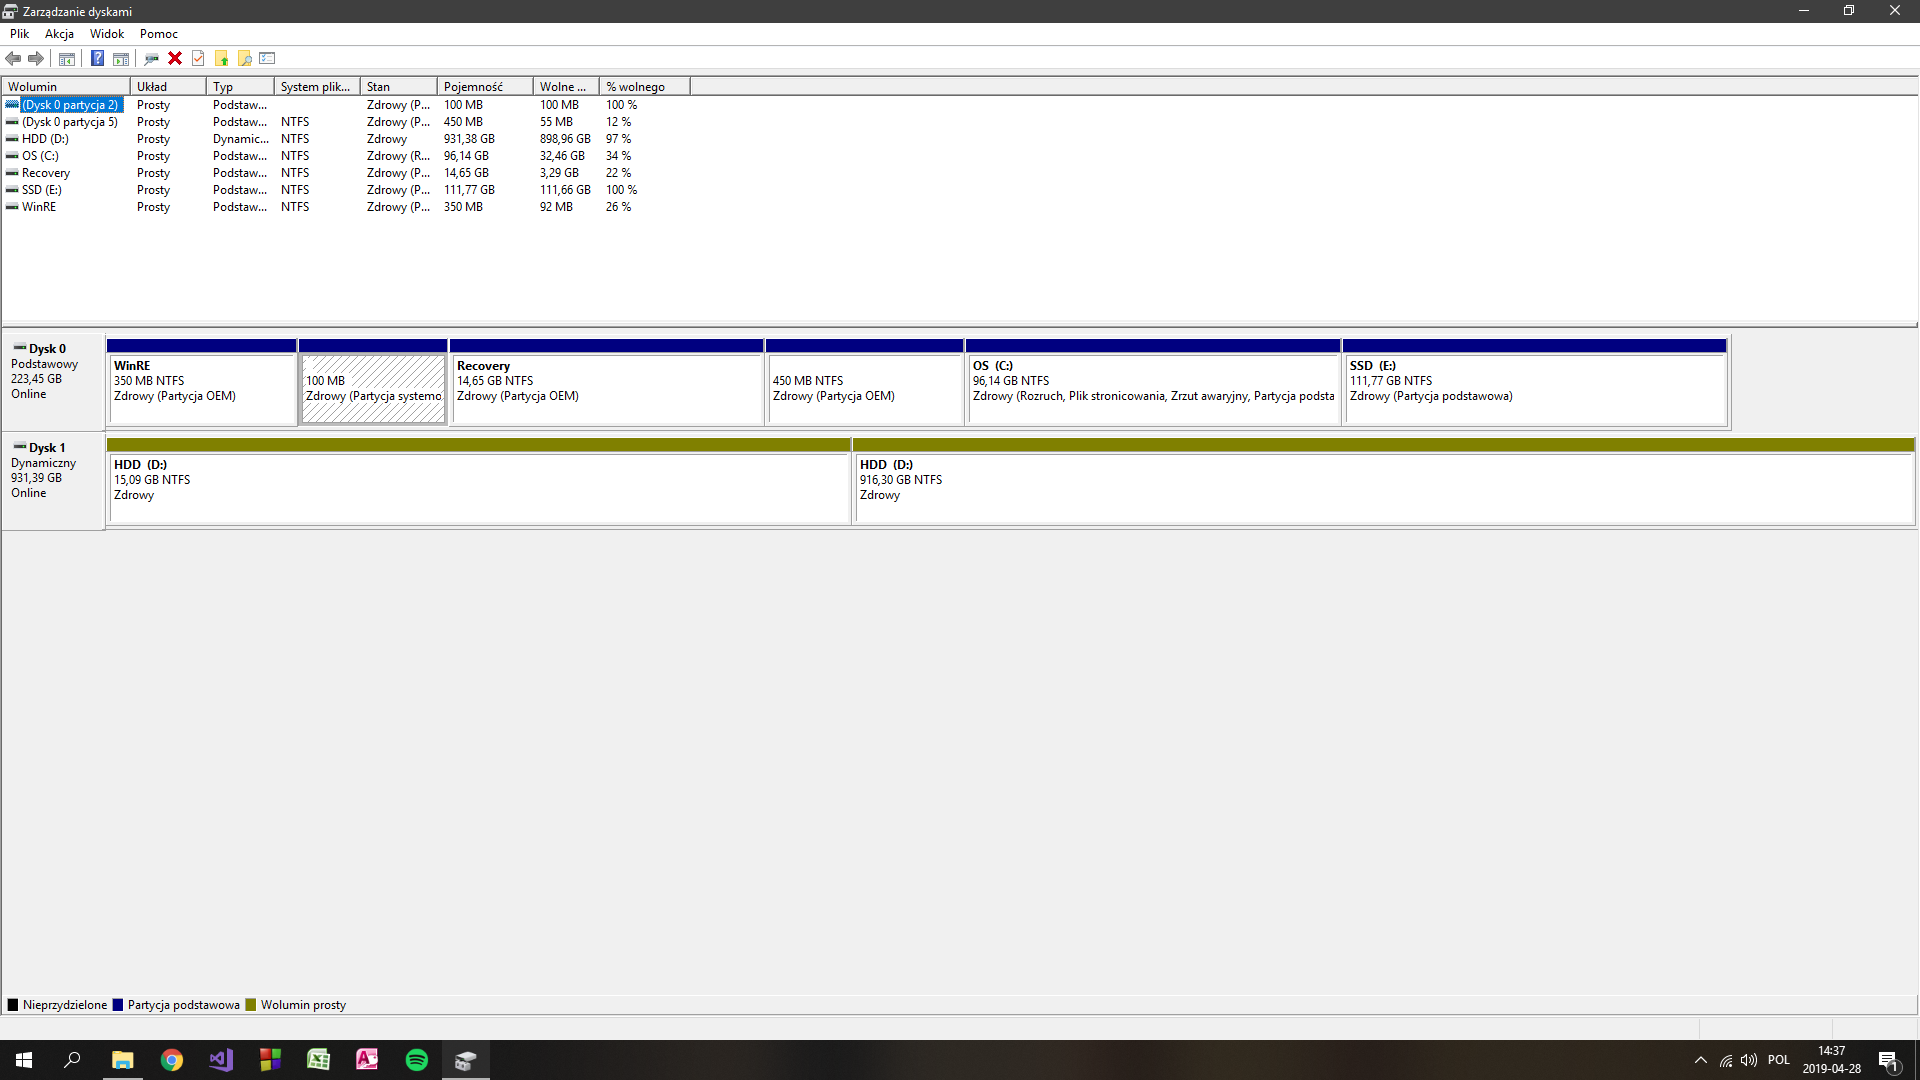Image resolution: width=1920 pixels, height=1080 pixels.
Task: Click the folder with green arrow icon
Action: tap(221, 58)
